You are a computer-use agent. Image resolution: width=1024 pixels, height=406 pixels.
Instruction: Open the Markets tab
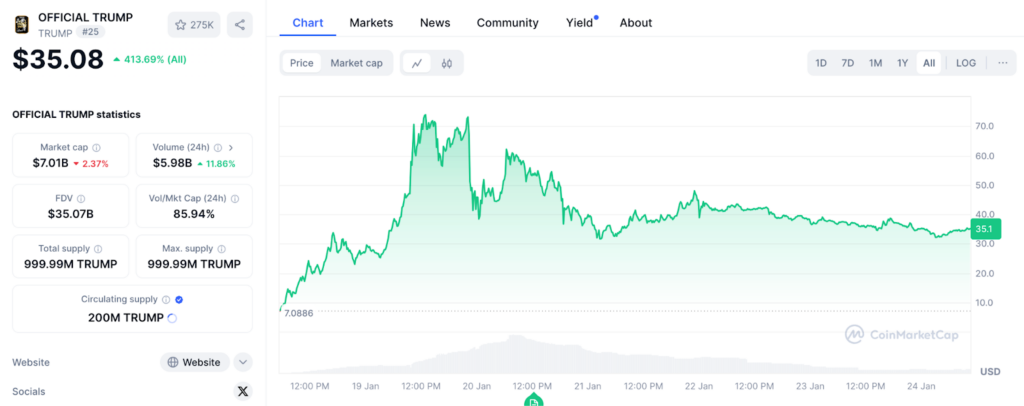371,22
